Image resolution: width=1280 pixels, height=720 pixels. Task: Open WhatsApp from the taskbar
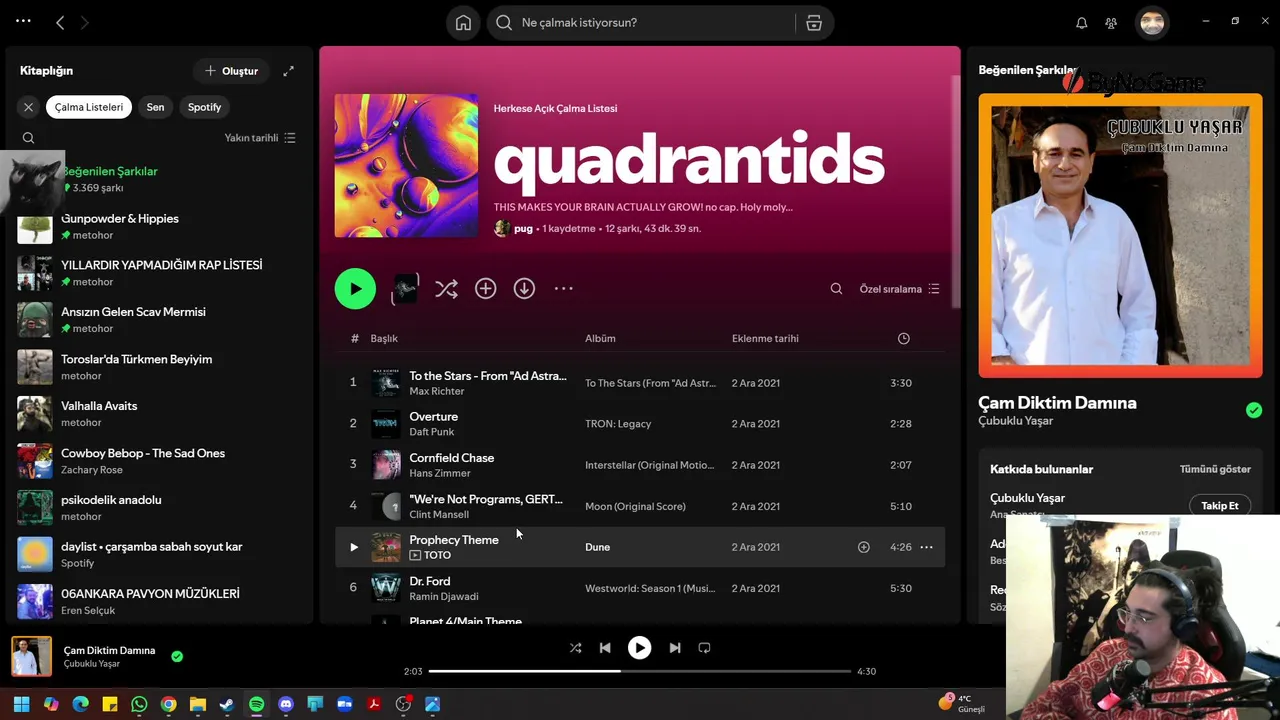[139, 704]
